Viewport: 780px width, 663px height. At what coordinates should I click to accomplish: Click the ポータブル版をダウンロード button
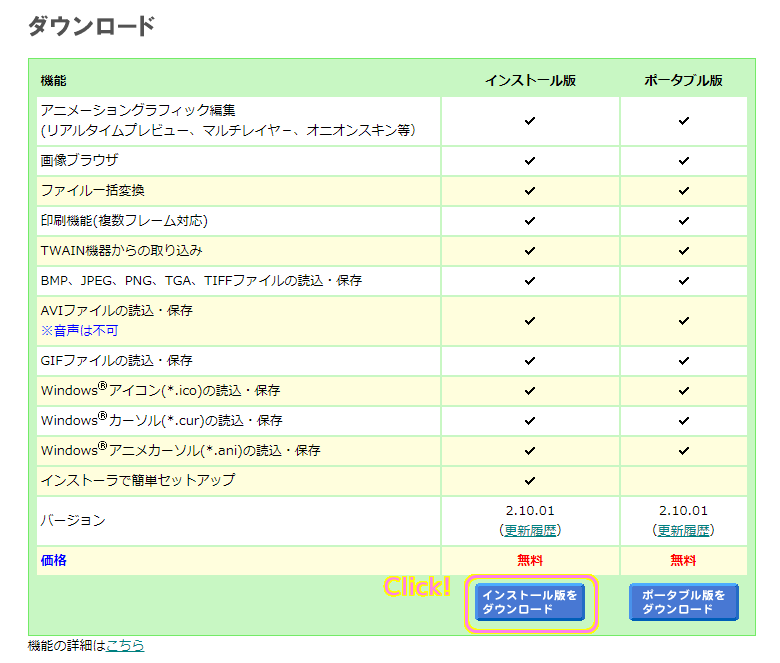point(683,602)
